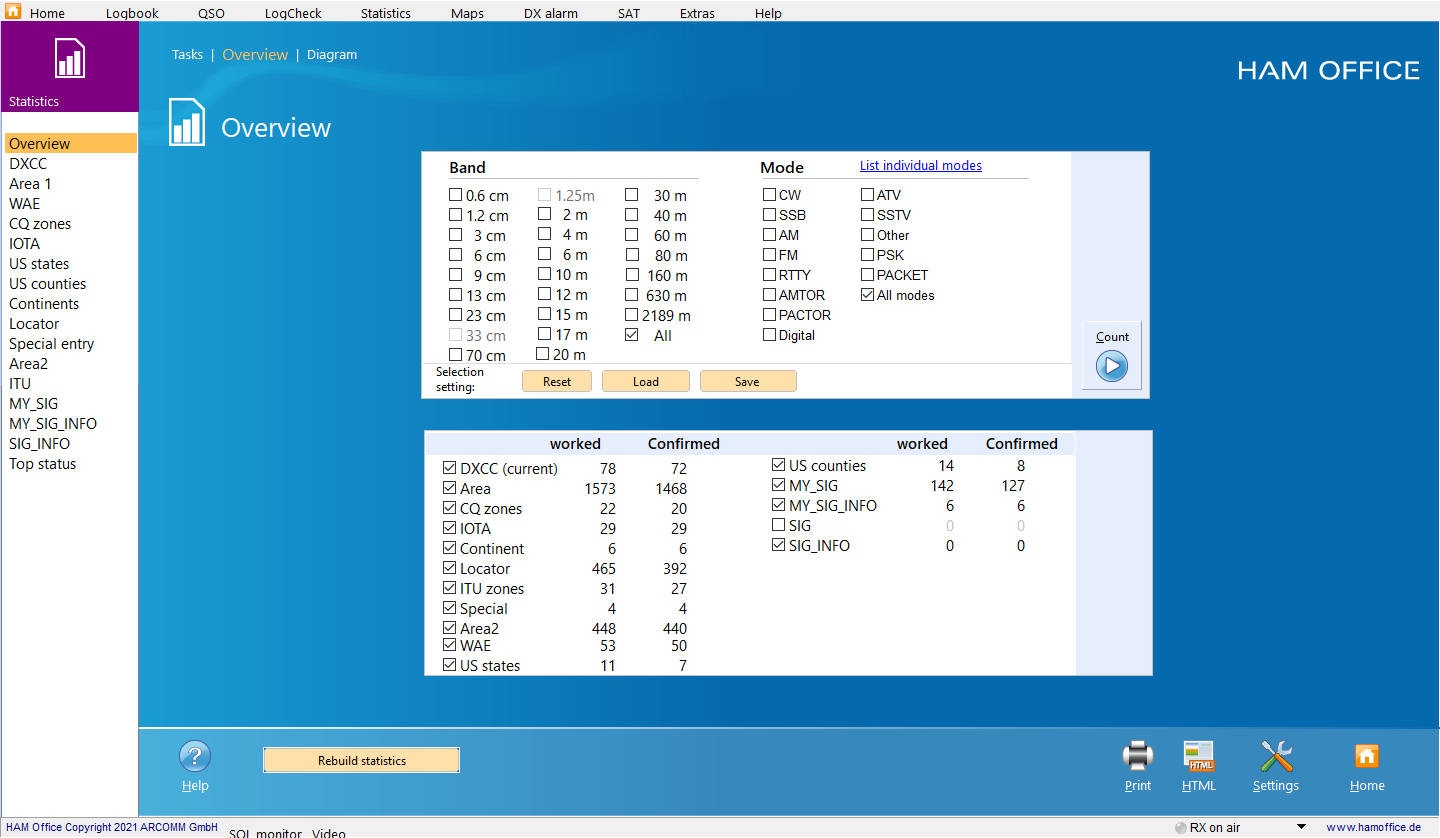Click the Home house icon in menu bar
1440x838 pixels.
(x=13, y=12)
